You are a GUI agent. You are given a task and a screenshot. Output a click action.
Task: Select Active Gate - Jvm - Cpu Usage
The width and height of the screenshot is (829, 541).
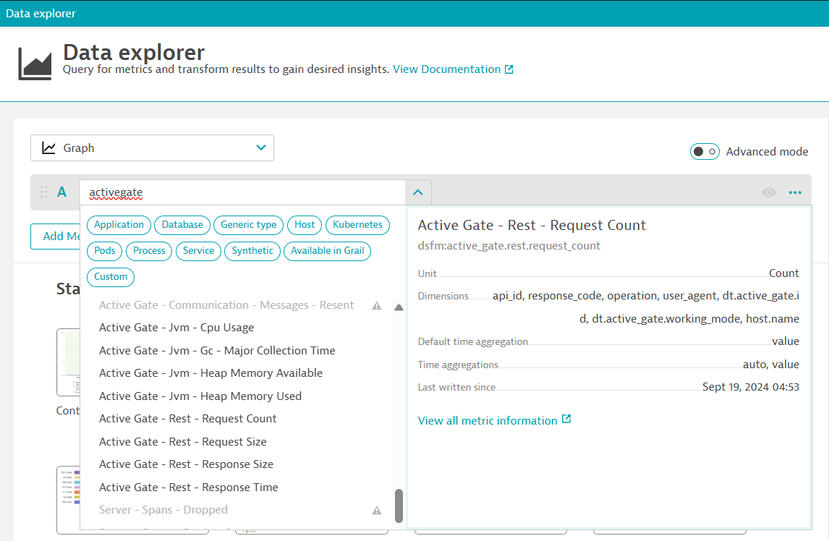coord(176,328)
